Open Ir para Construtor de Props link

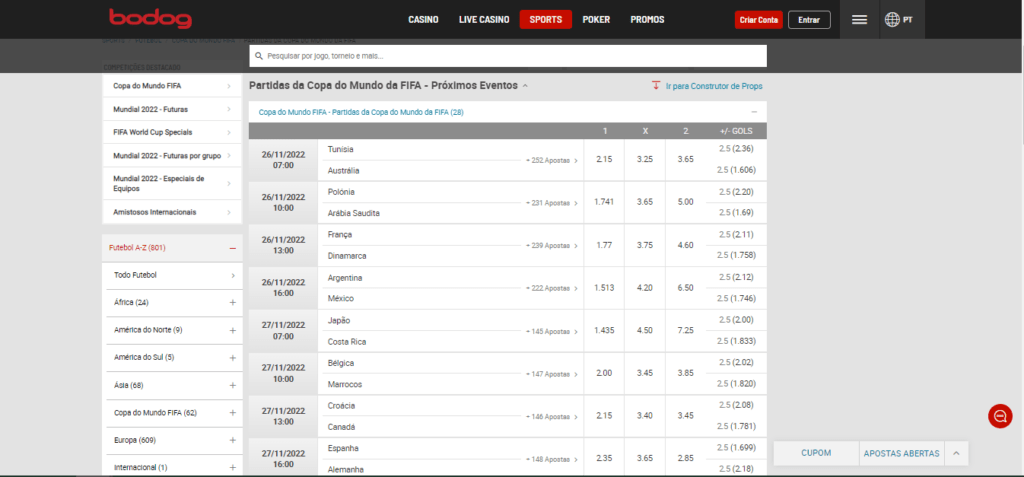pos(714,86)
